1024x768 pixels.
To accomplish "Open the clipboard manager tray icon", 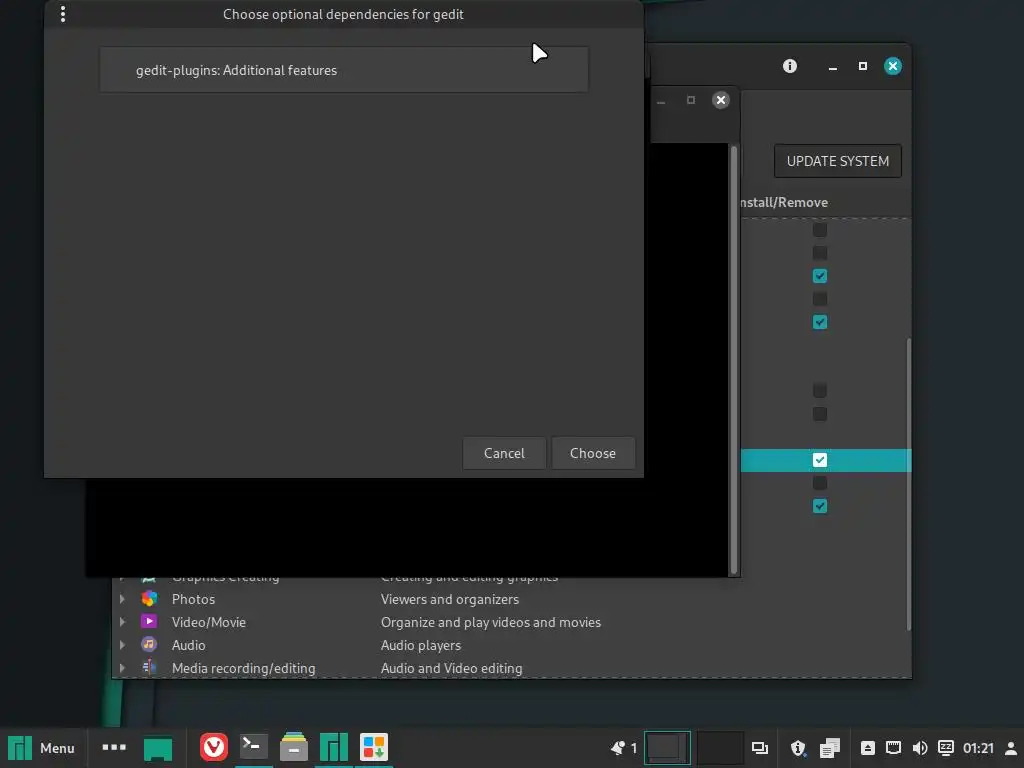I will pos(830,748).
